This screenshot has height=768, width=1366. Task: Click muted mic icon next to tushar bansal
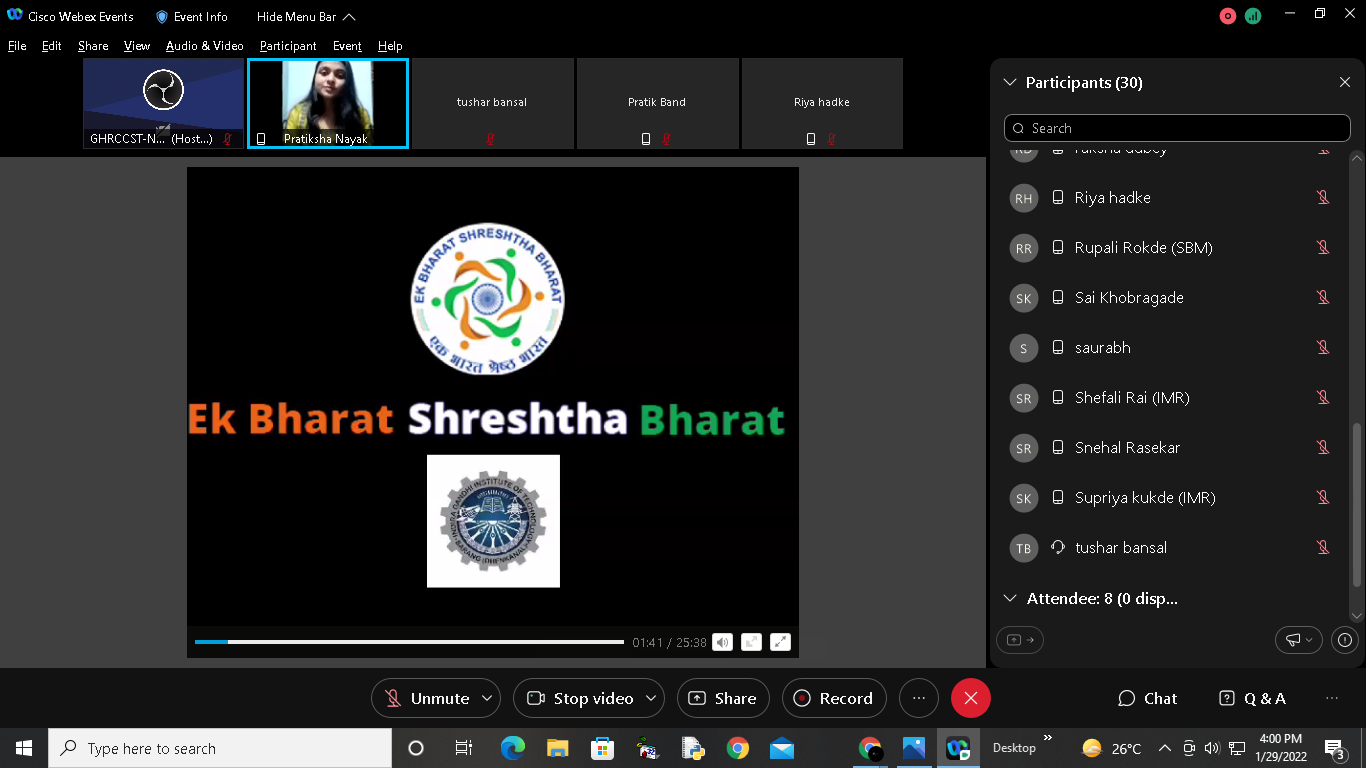[x=1323, y=548]
